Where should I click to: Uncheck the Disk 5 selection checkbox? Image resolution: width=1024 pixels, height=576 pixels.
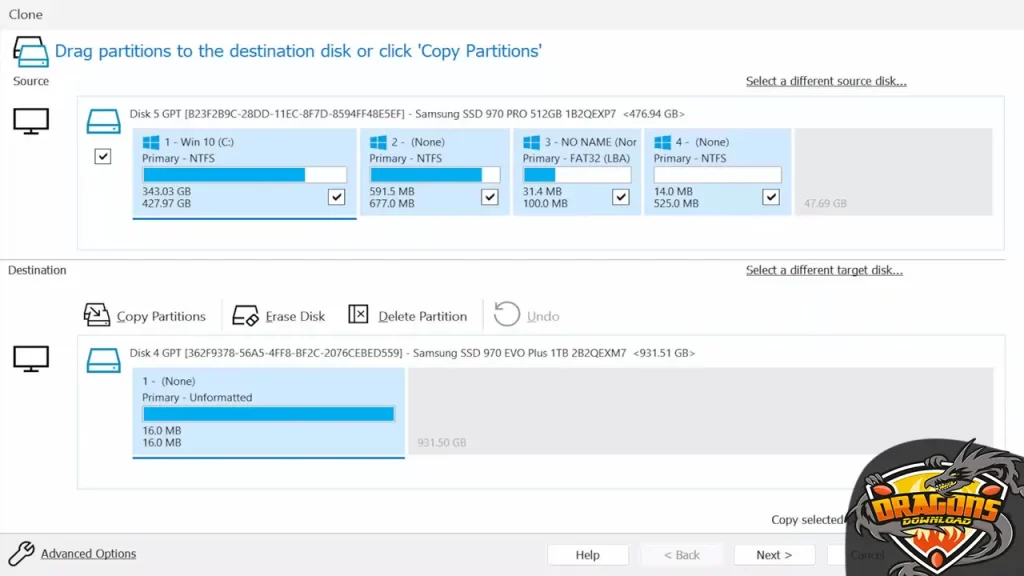[102, 156]
